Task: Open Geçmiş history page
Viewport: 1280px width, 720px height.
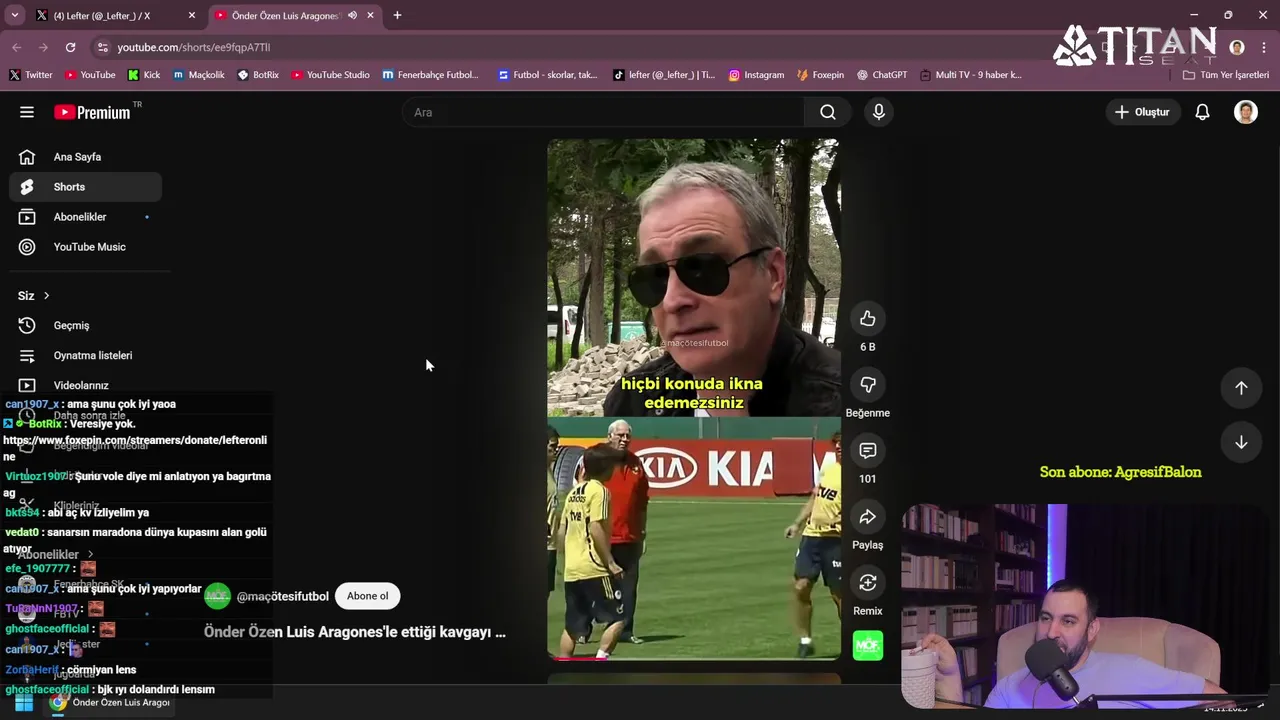Action: click(x=85, y=326)
